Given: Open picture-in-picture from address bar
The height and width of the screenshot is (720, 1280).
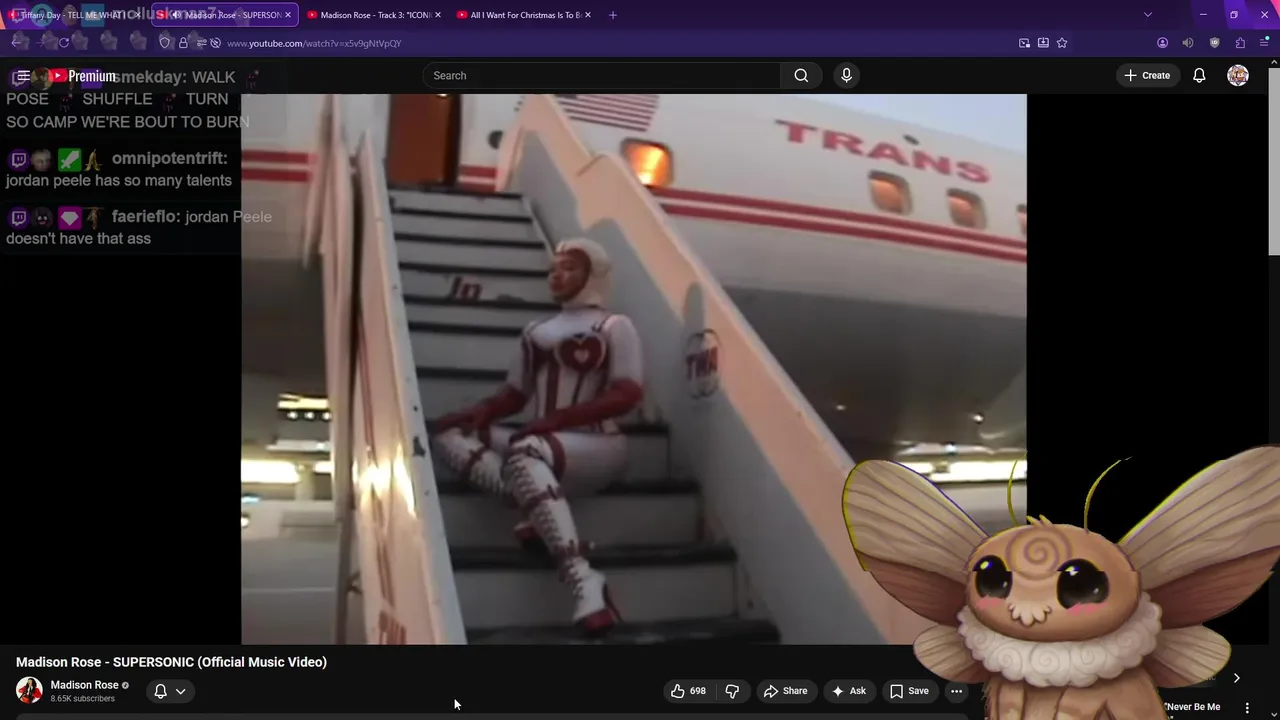Looking at the screenshot, I should (x=1024, y=43).
